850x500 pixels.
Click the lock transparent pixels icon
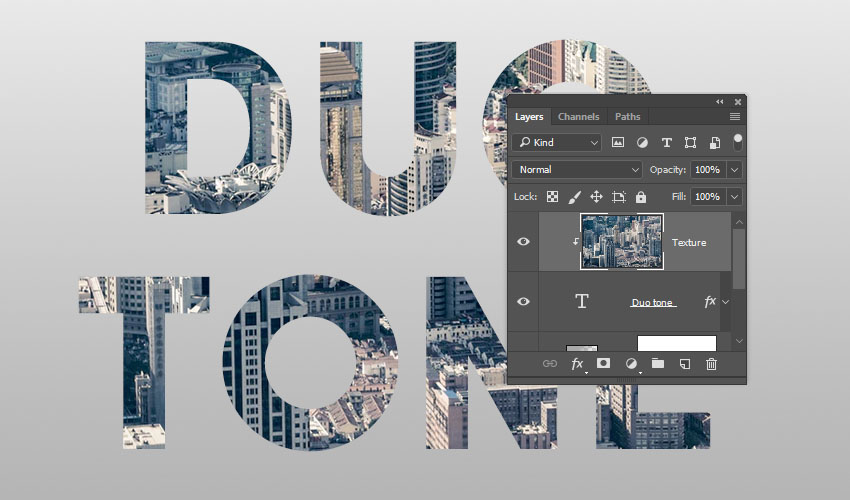pyautogui.click(x=552, y=197)
